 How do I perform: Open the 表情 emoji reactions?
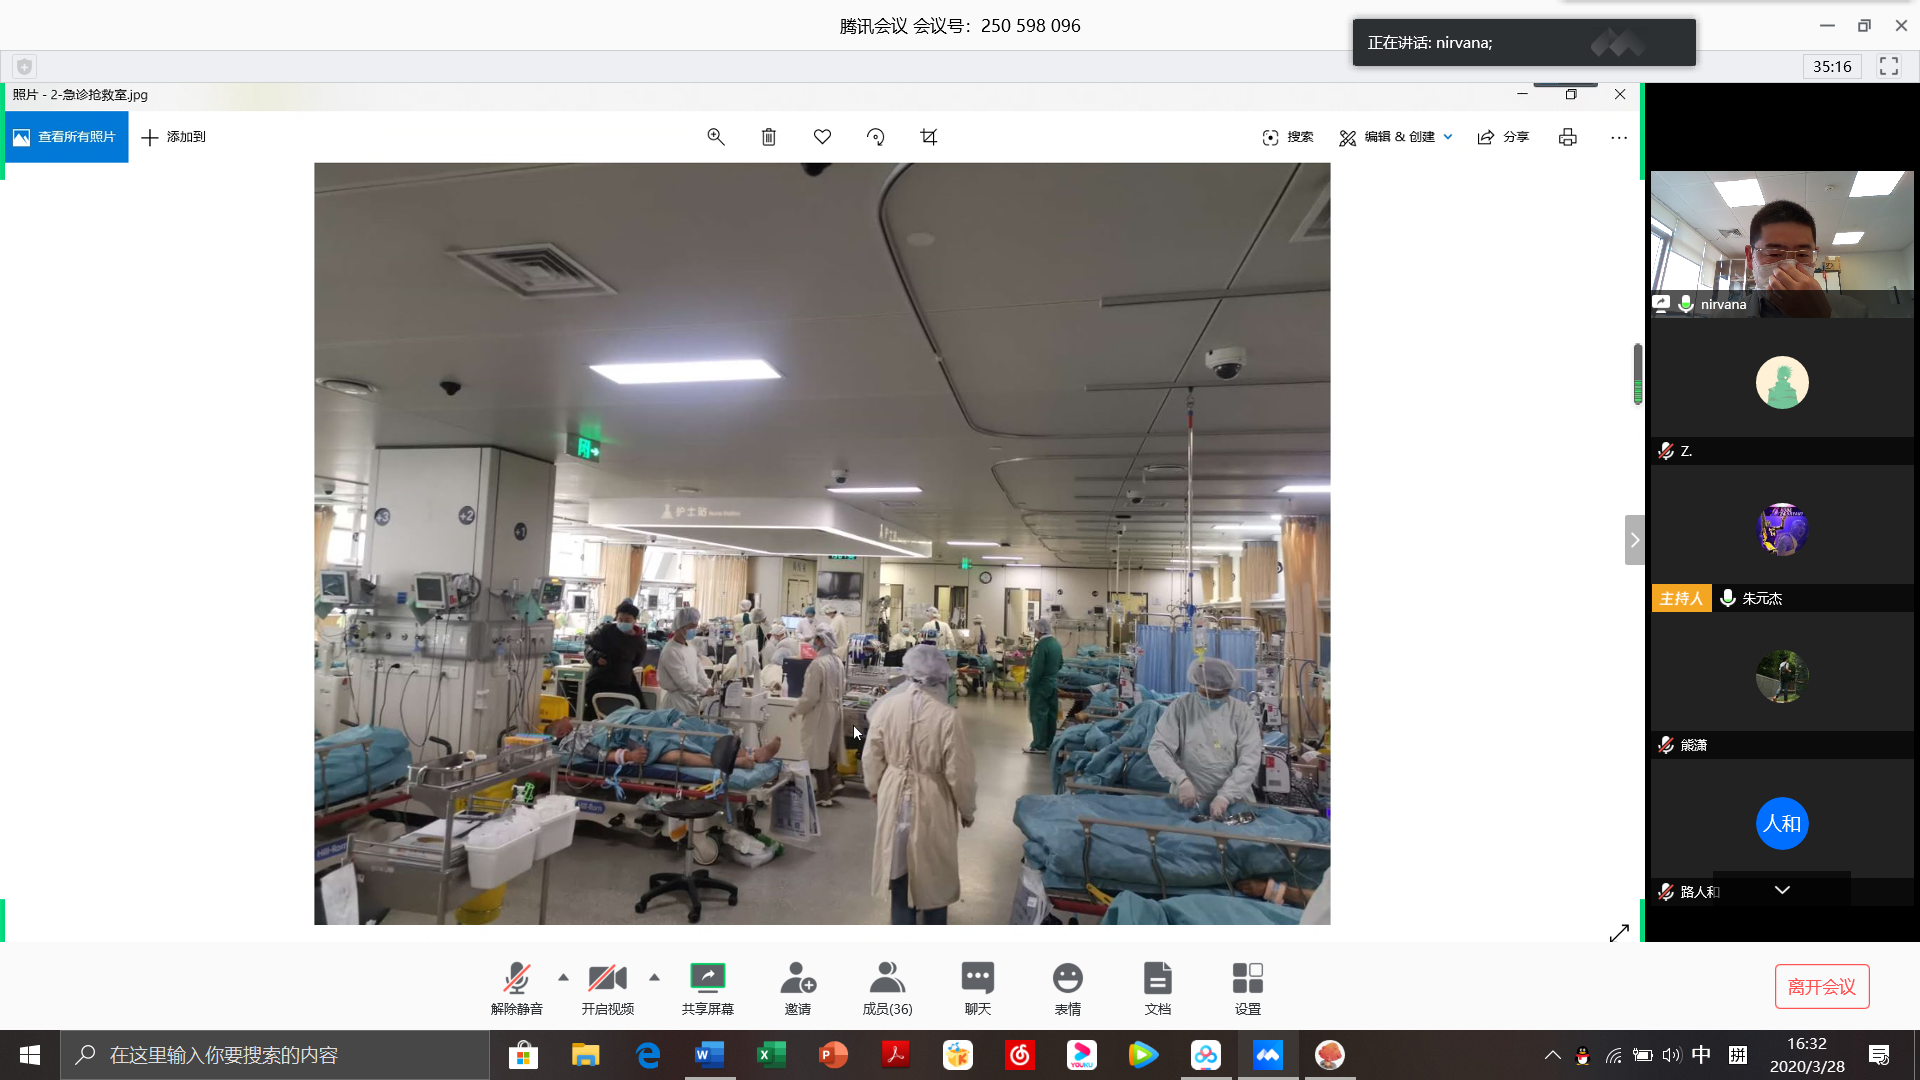1067,988
